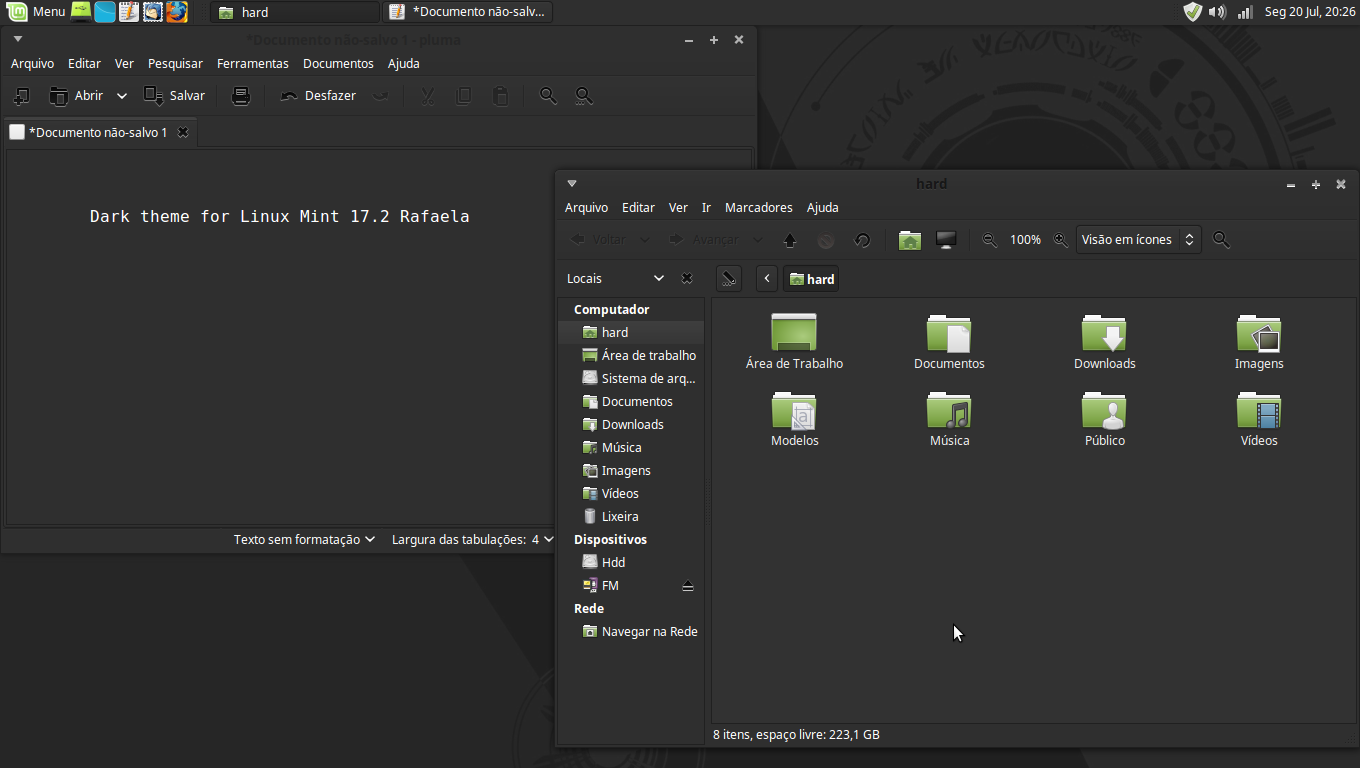Screen dimensions: 1360x768
Task: Go up one folder with up-arrow icon
Action: (x=790, y=240)
